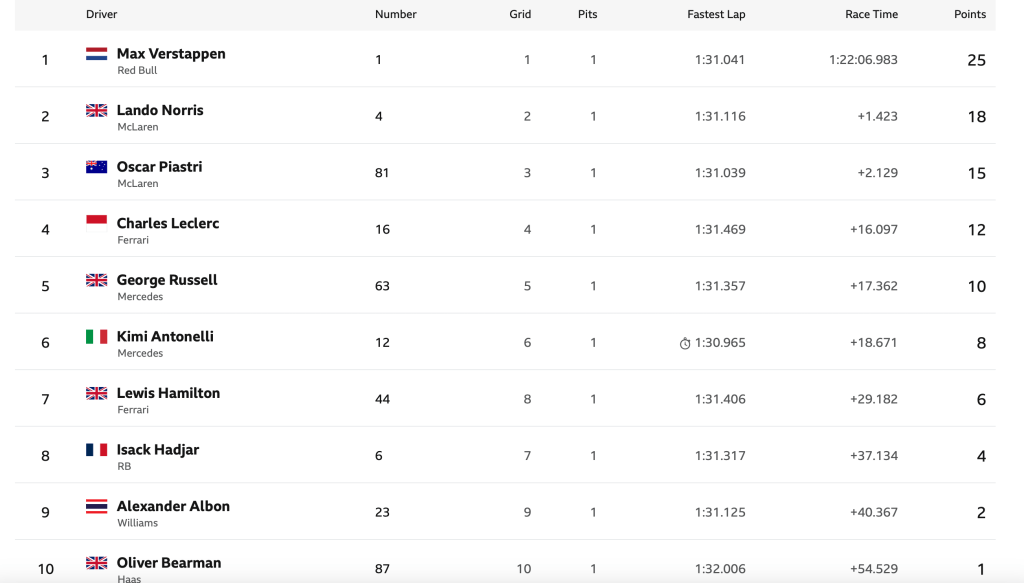1024x583 pixels.
Task: Click the Thai flag beside Alexander Albon
Action: (x=96, y=506)
